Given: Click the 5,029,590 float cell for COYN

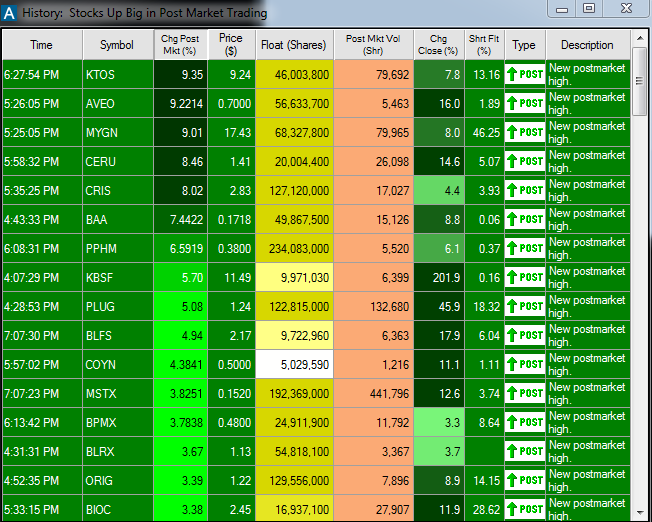Looking at the screenshot, I should pyautogui.click(x=294, y=364).
